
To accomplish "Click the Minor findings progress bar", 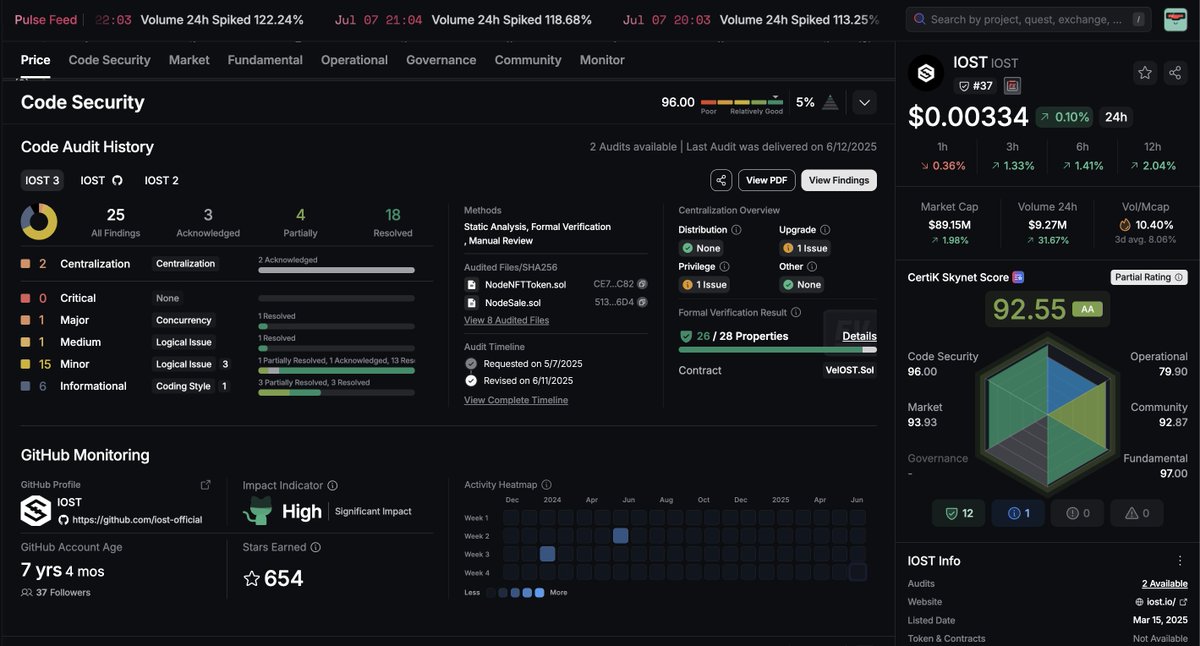I will point(336,370).
